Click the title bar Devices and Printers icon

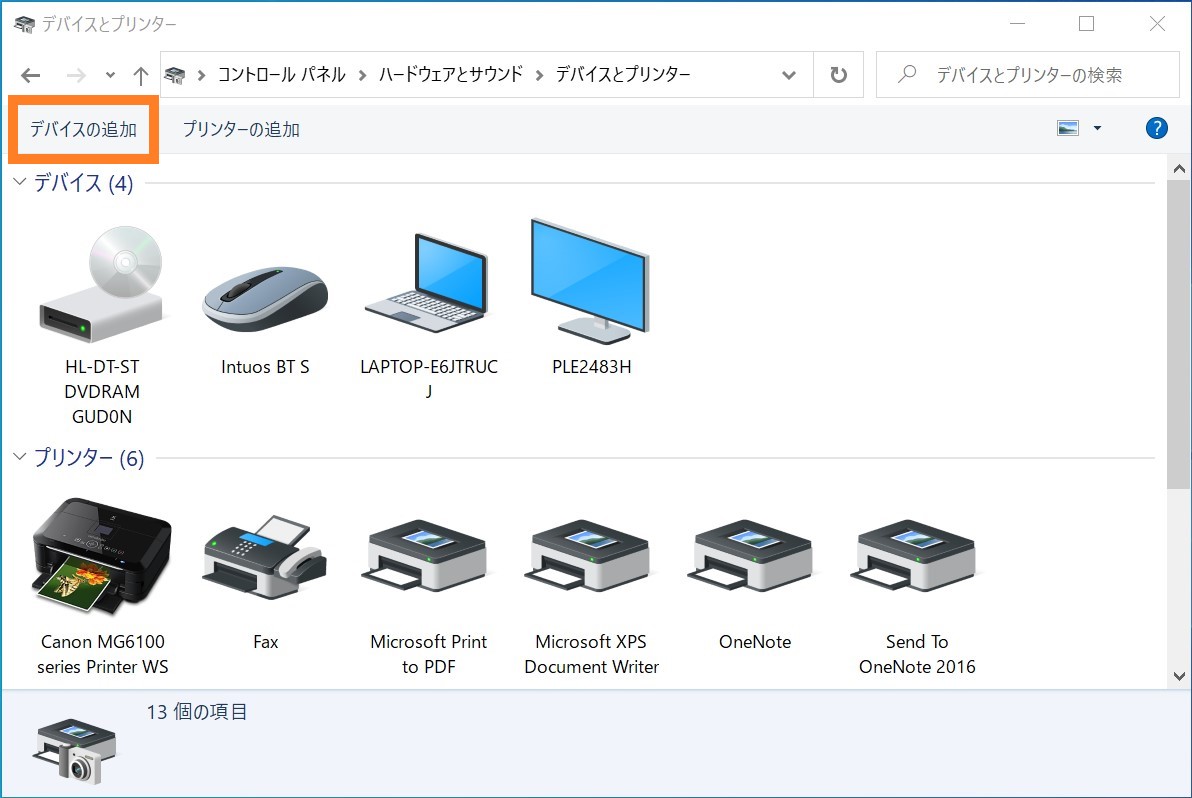(24, 24)
